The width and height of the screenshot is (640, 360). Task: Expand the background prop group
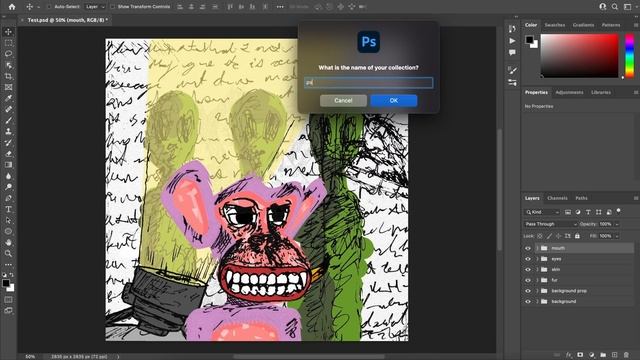point(538,291)
